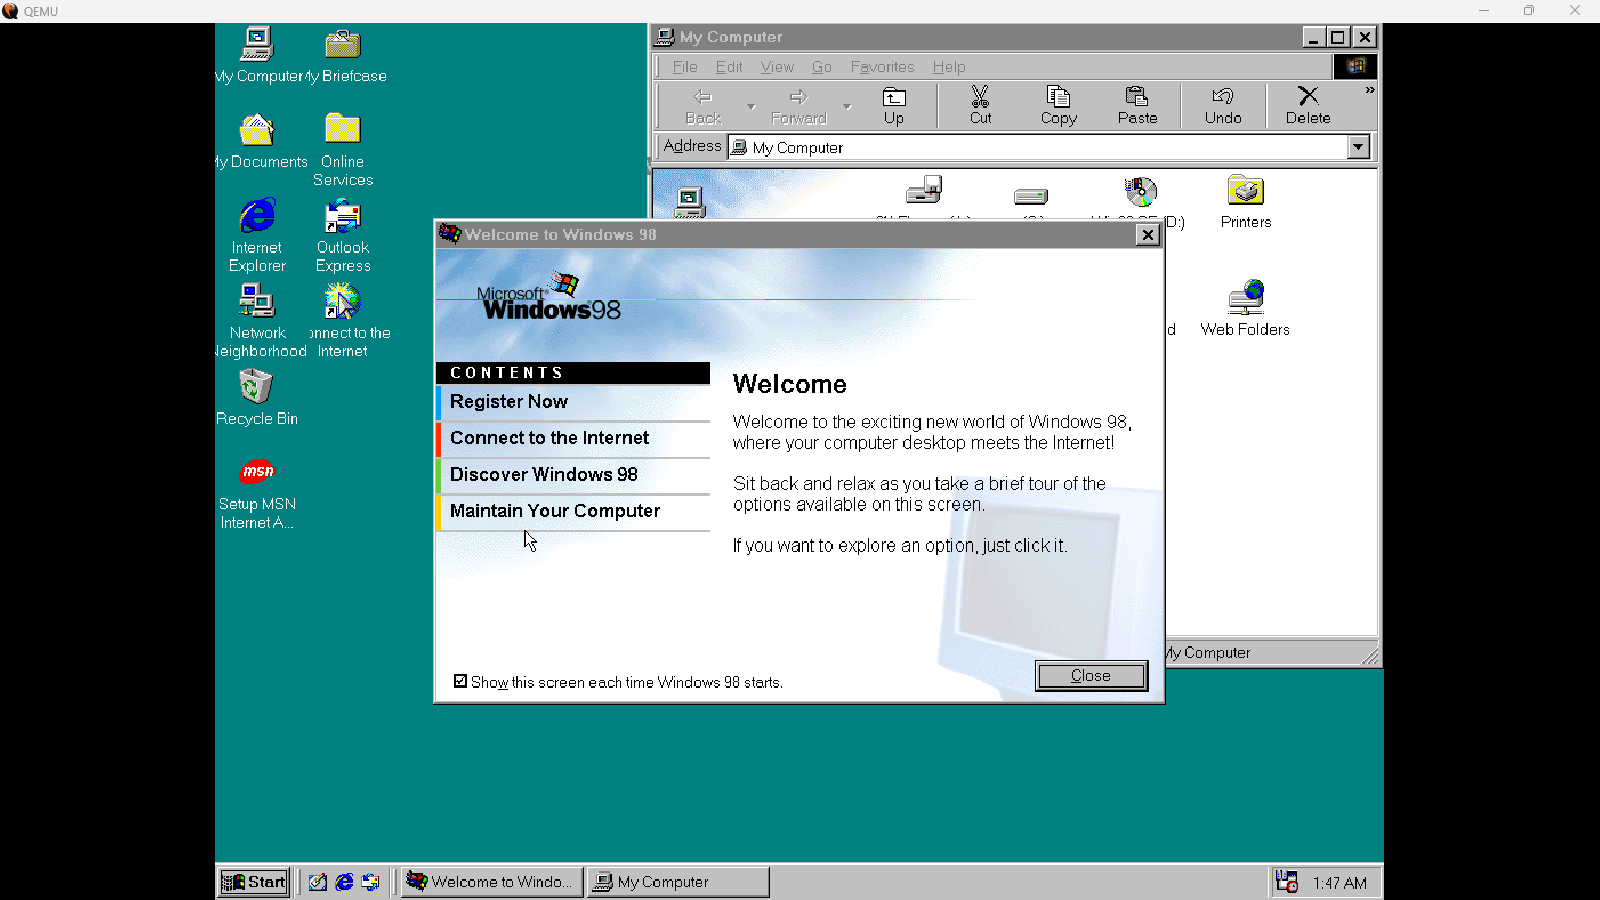The height and width of the screenshot is (900, 1600).
Task: Open the Address bar dropdown list
Action: pyautogui.click(x=1358, y=147)
